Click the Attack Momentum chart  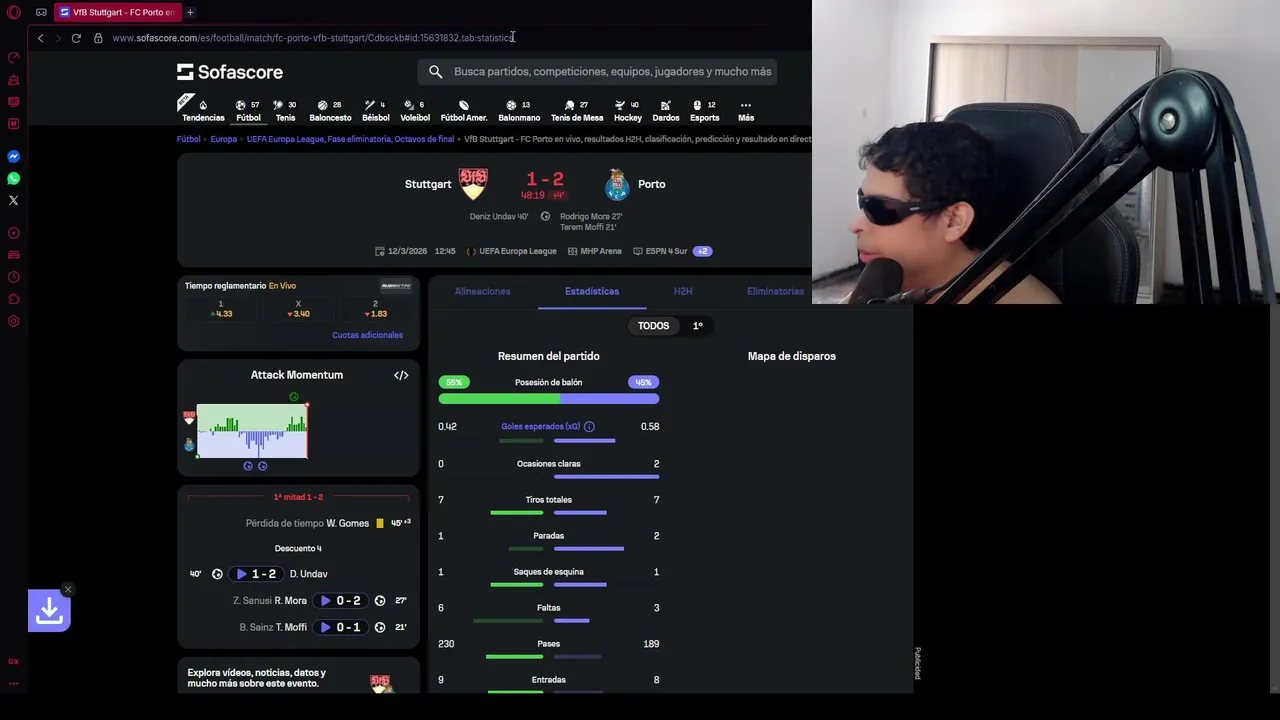coord(252,431)
